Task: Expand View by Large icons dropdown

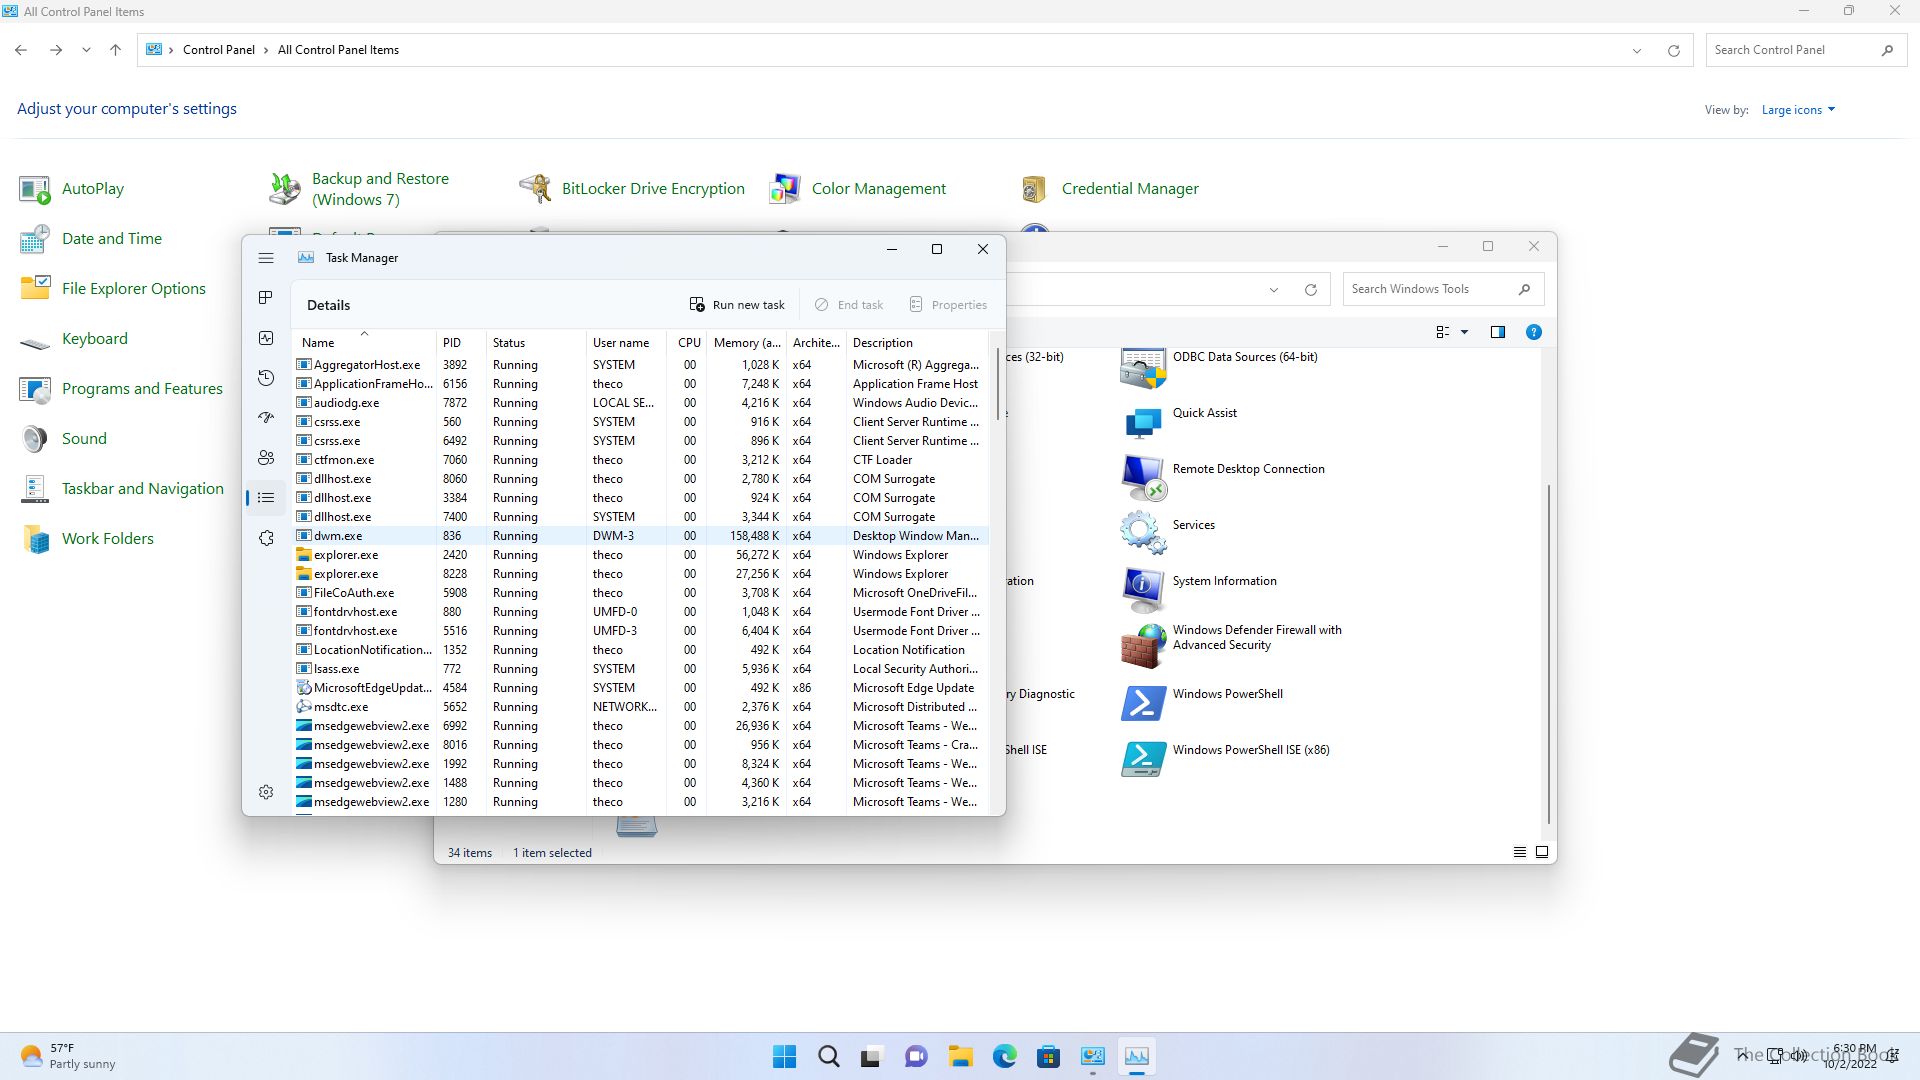Action: (1798, 110)
